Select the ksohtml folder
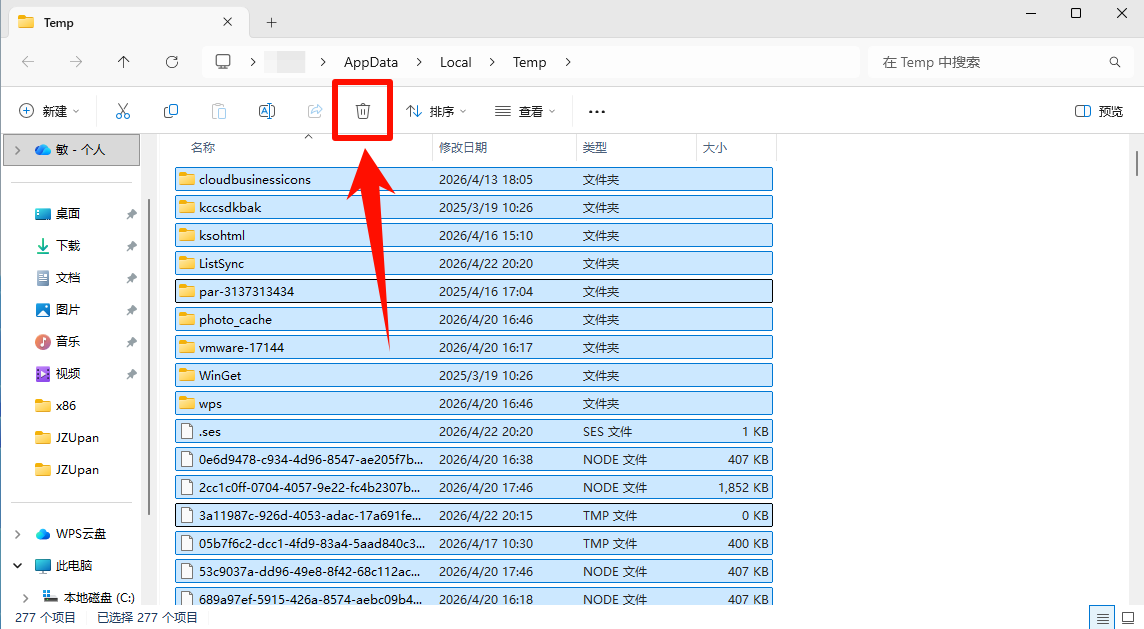The width and height of the screenshot is (1144, 629). pos(474,236)
